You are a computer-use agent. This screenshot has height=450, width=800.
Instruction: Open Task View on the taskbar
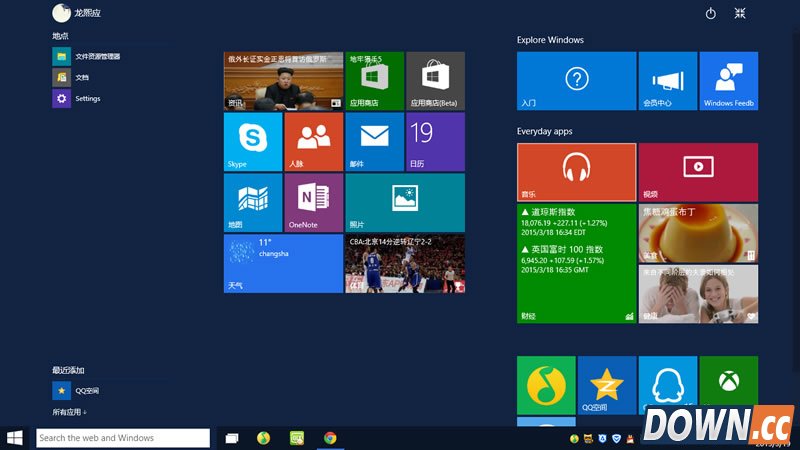[x=232, y=438]
